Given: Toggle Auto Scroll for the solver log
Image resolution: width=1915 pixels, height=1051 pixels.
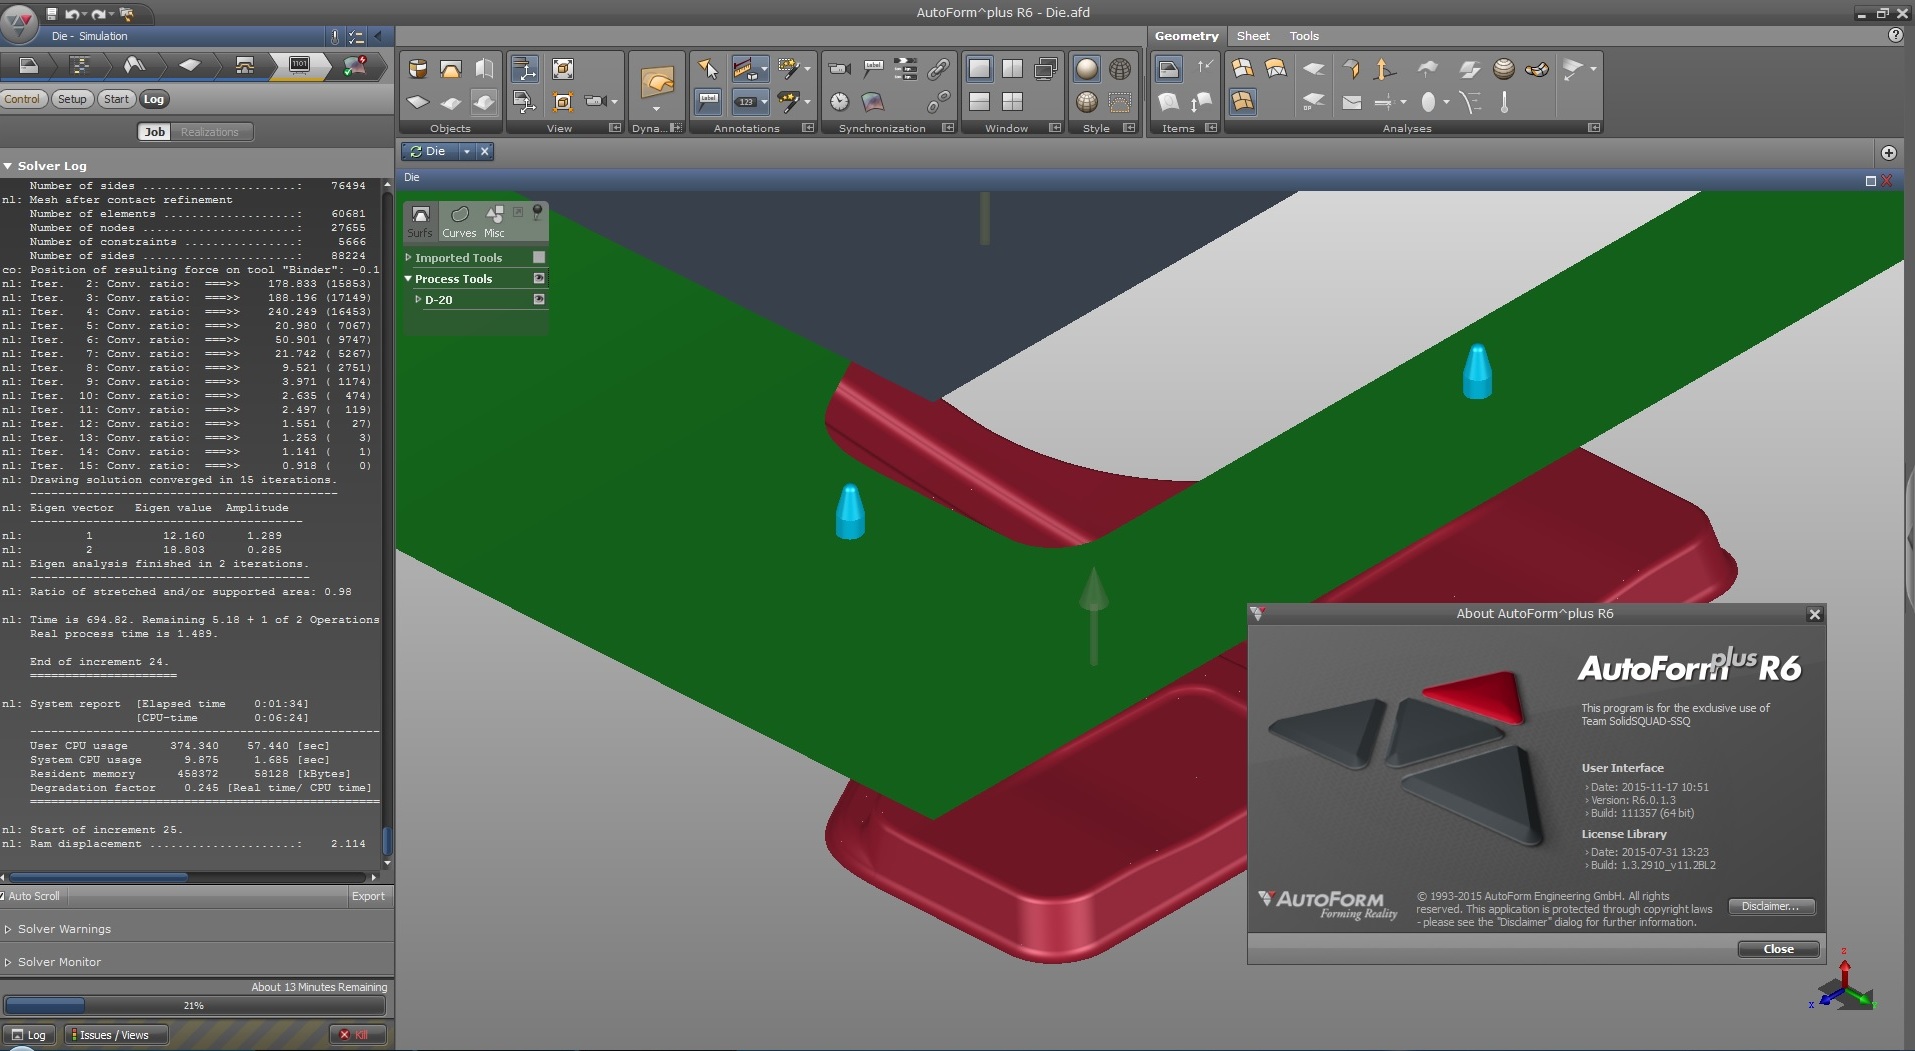Looking at the screenshot, I should point(30,896).
